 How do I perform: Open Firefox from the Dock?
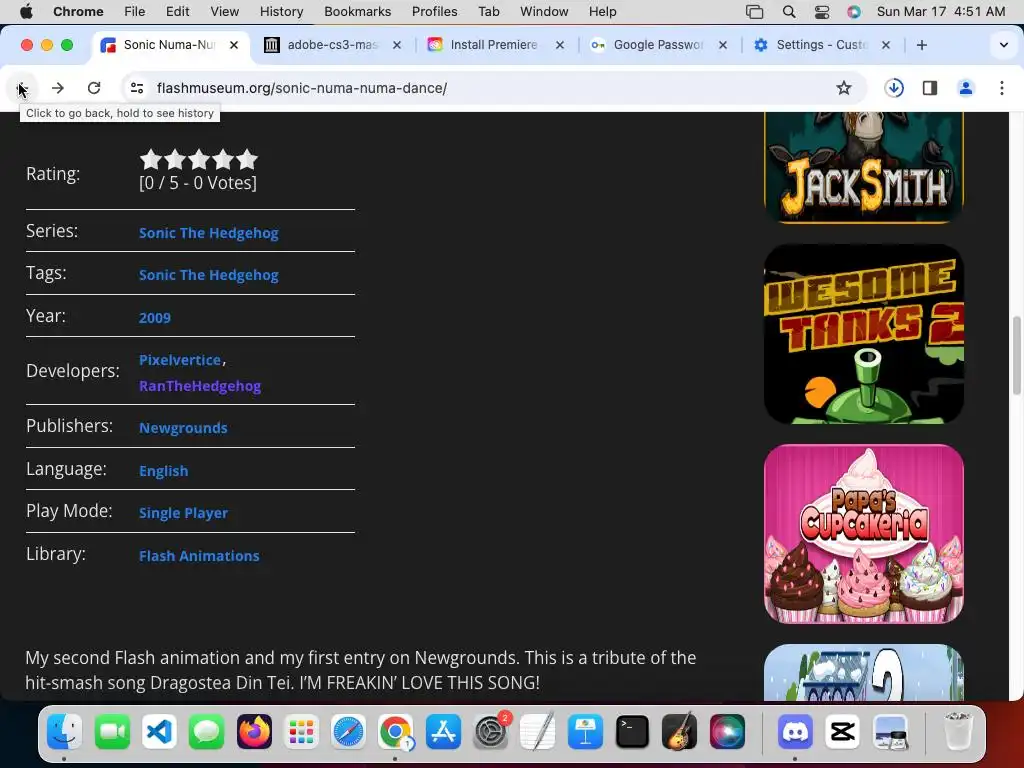click(254, 732)
